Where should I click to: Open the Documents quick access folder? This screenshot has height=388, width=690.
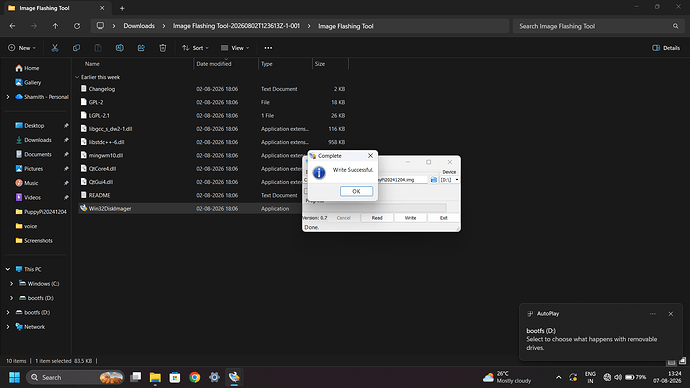coord(37,154)
